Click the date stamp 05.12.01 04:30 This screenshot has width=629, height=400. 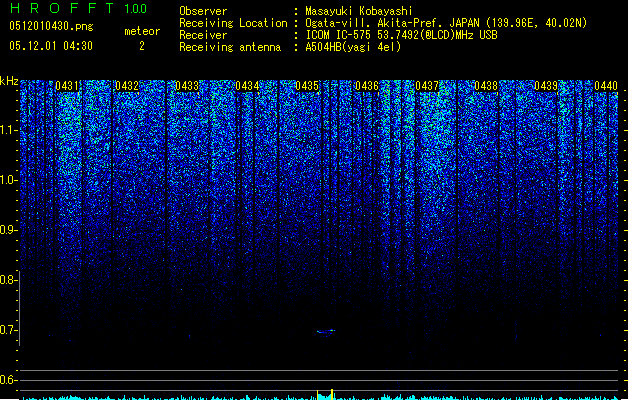(x=51, y=46)
